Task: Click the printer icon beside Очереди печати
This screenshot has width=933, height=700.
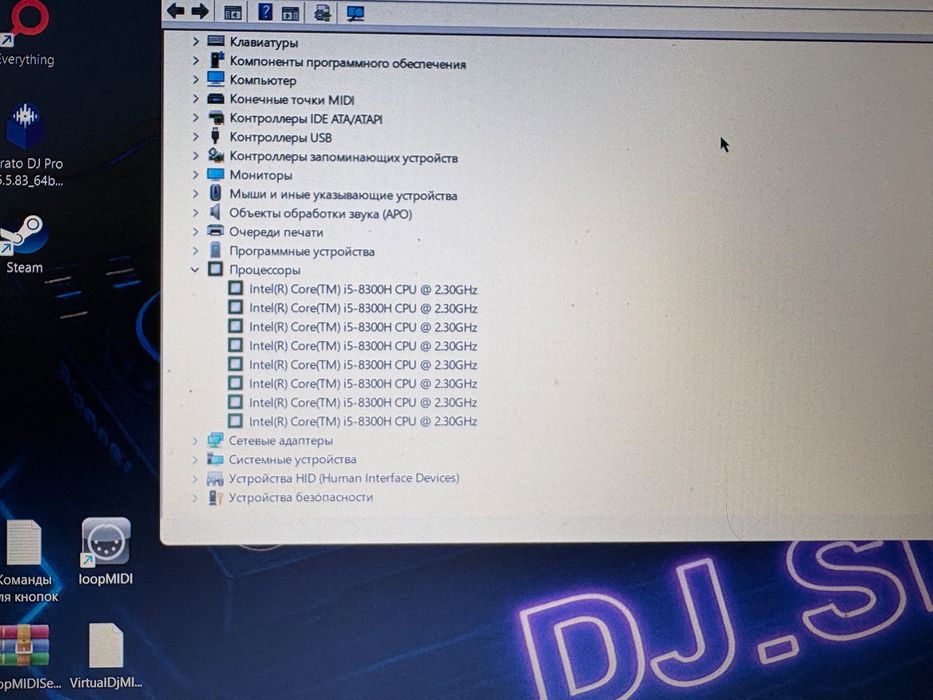Action: pos(215,231)
